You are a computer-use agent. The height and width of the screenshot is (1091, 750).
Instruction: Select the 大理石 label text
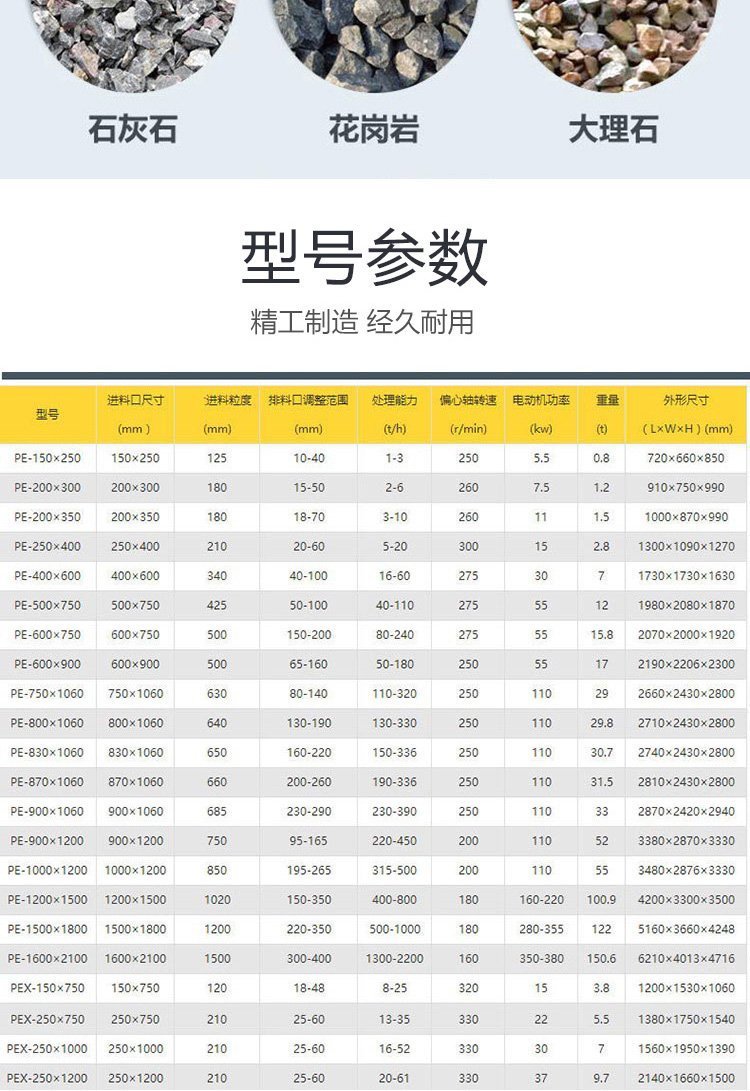tap(613, 130)
